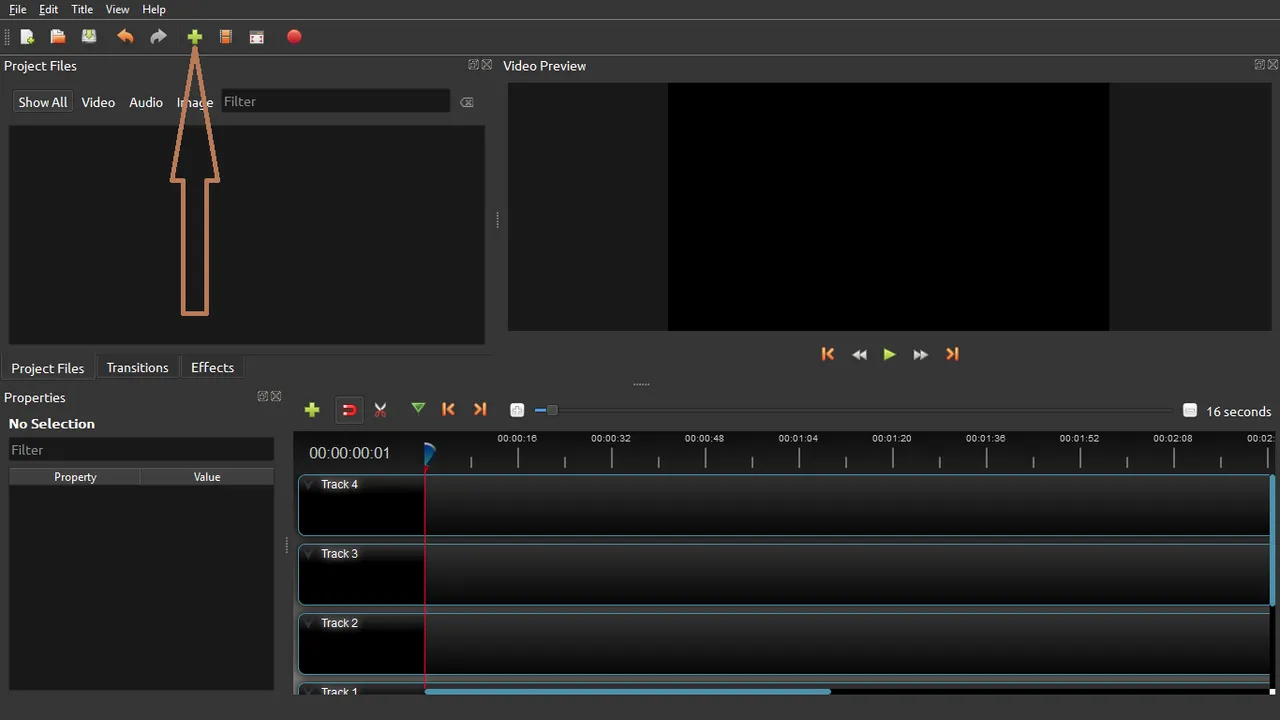Click the dotted splitter handle above the timeline
The height and width of the screenshot is (720, 1280).
(641, 384)
